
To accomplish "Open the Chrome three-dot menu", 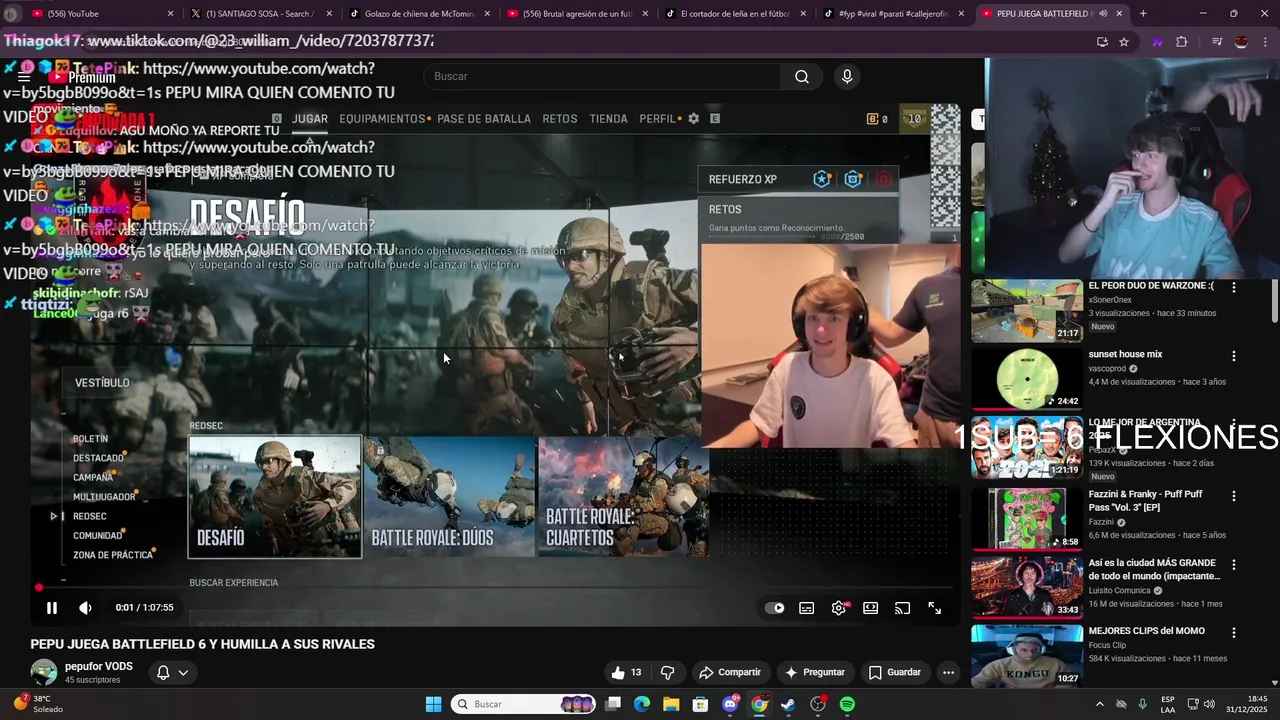I will pyautogui.click(x=1265, y=42).
